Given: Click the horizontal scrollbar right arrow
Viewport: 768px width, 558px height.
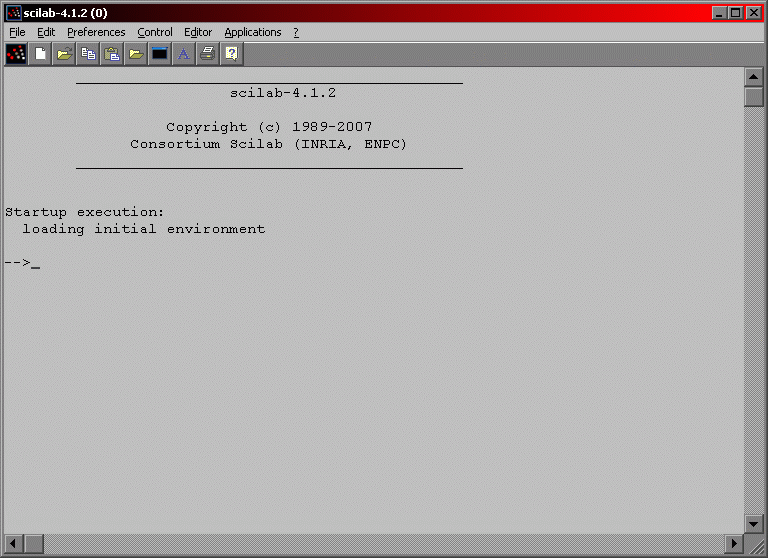Looking at the screenshot, I should [x=734, y=543].
